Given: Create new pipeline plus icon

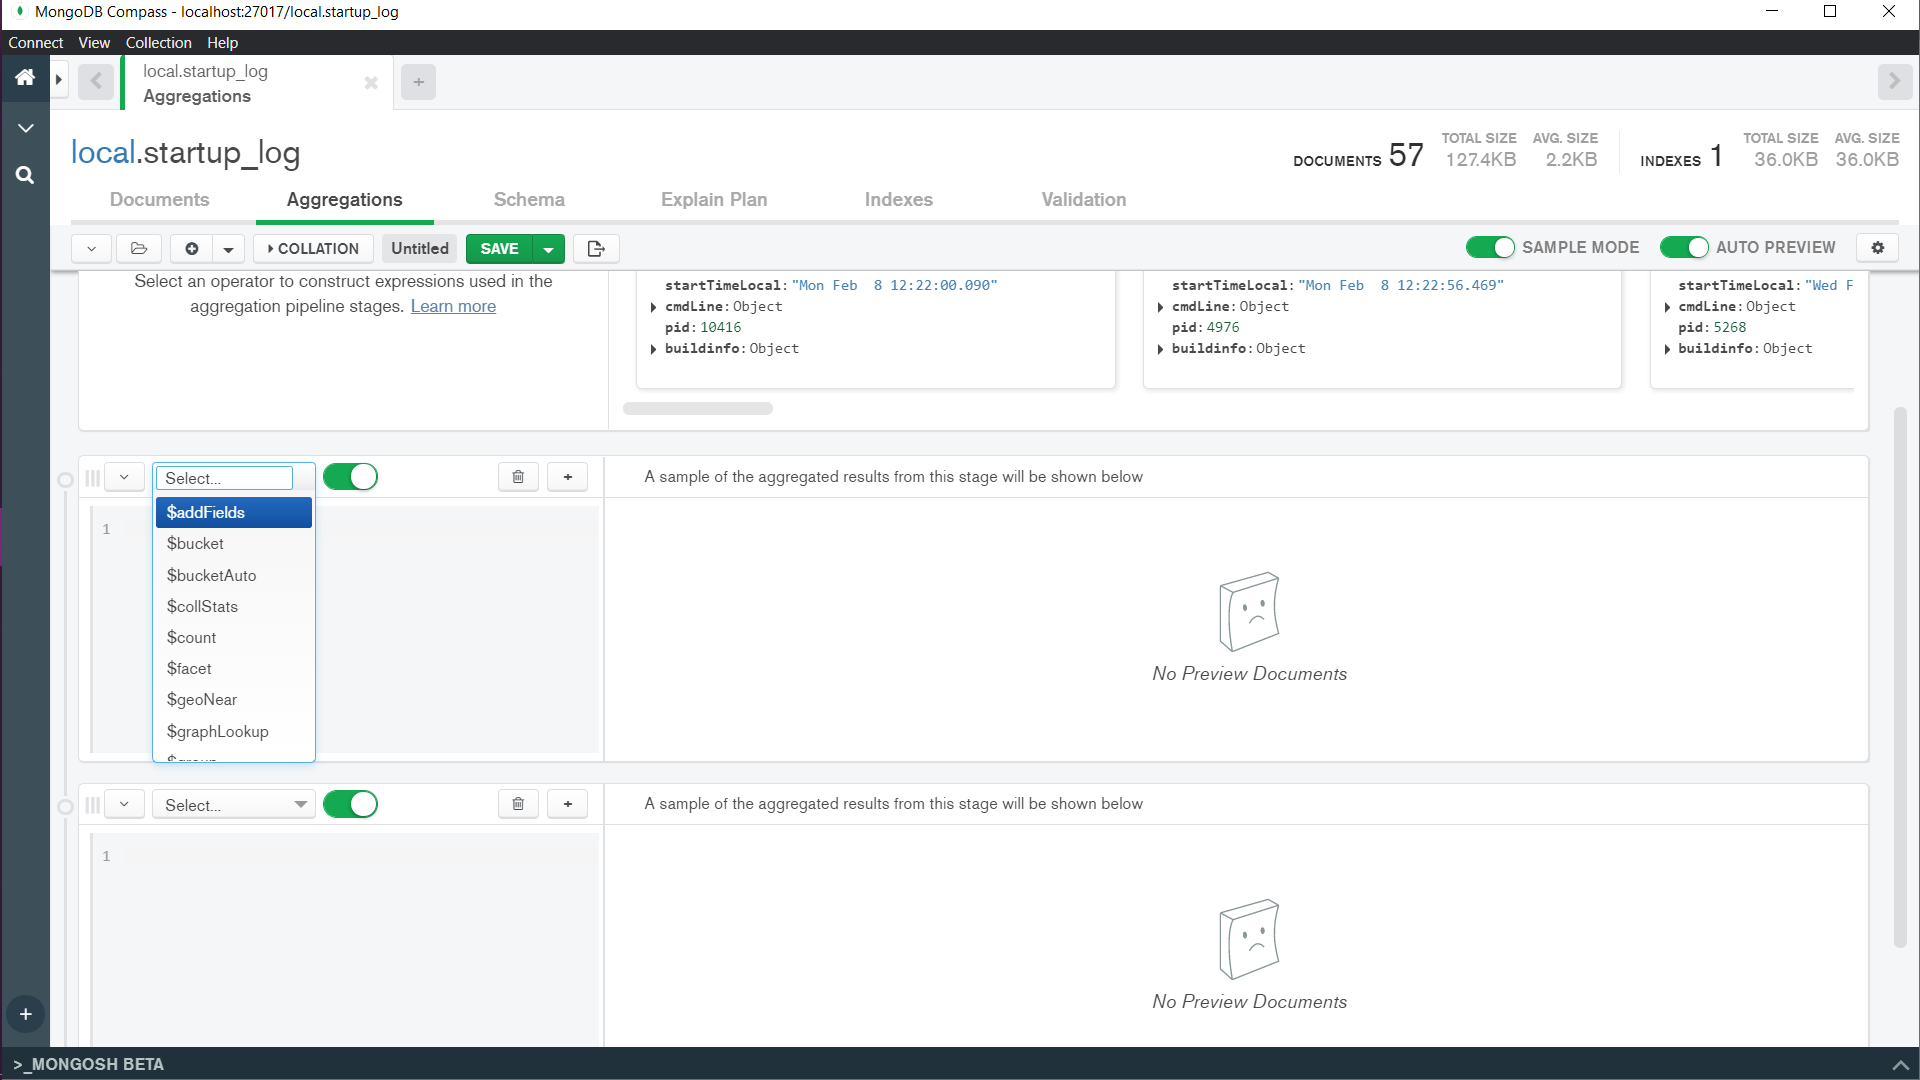Looking at the screenshot, I should click(192, 248).
